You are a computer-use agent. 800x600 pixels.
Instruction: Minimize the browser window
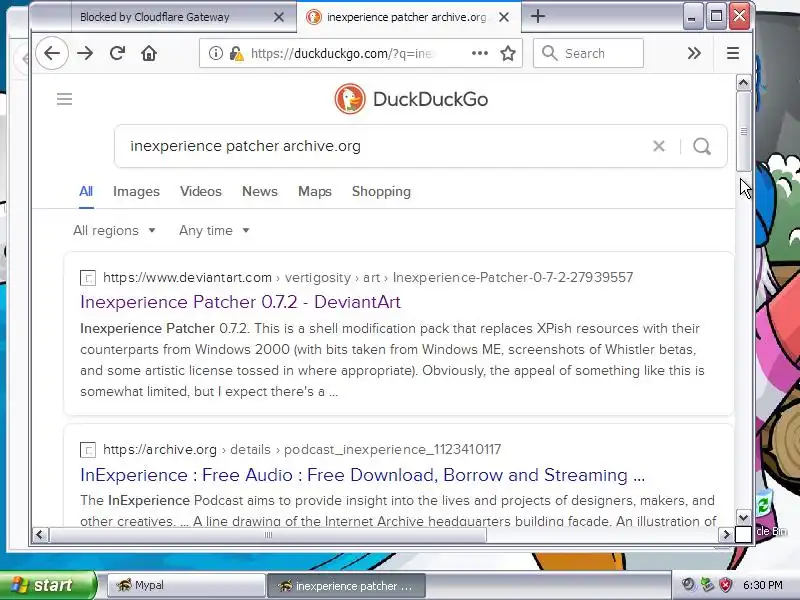(691, 17)
